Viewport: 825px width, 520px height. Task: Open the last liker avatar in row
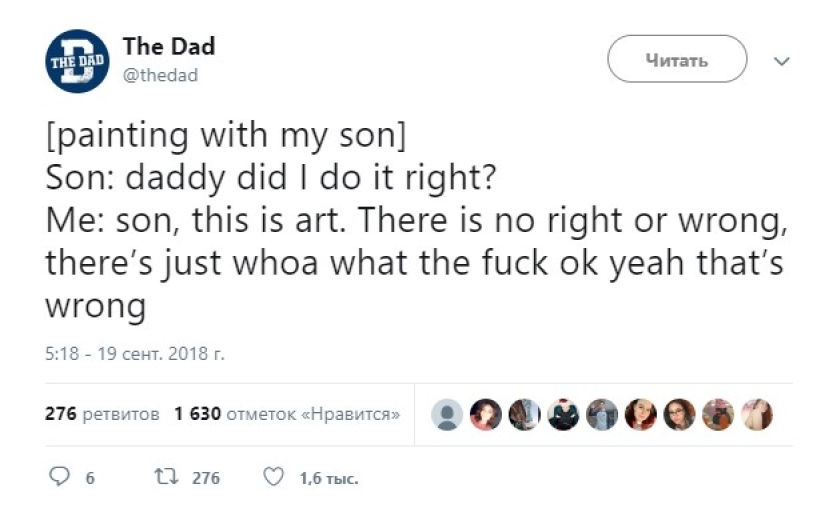tap(757, 414)
